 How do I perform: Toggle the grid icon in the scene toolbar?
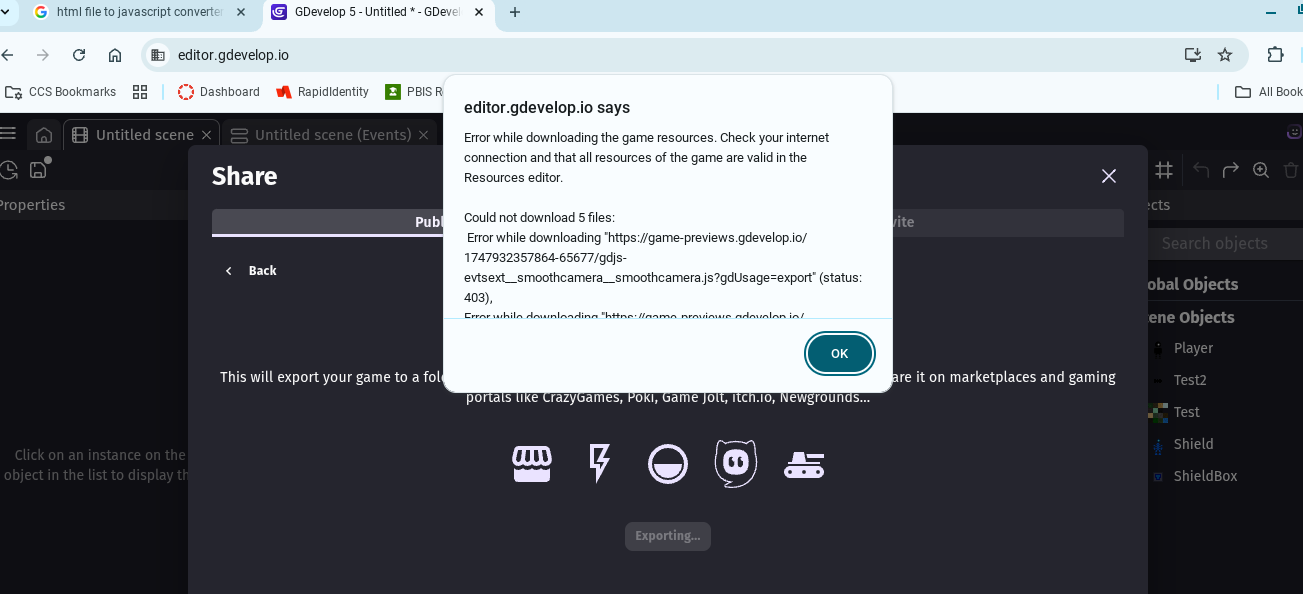click(x=1164, y=171)
